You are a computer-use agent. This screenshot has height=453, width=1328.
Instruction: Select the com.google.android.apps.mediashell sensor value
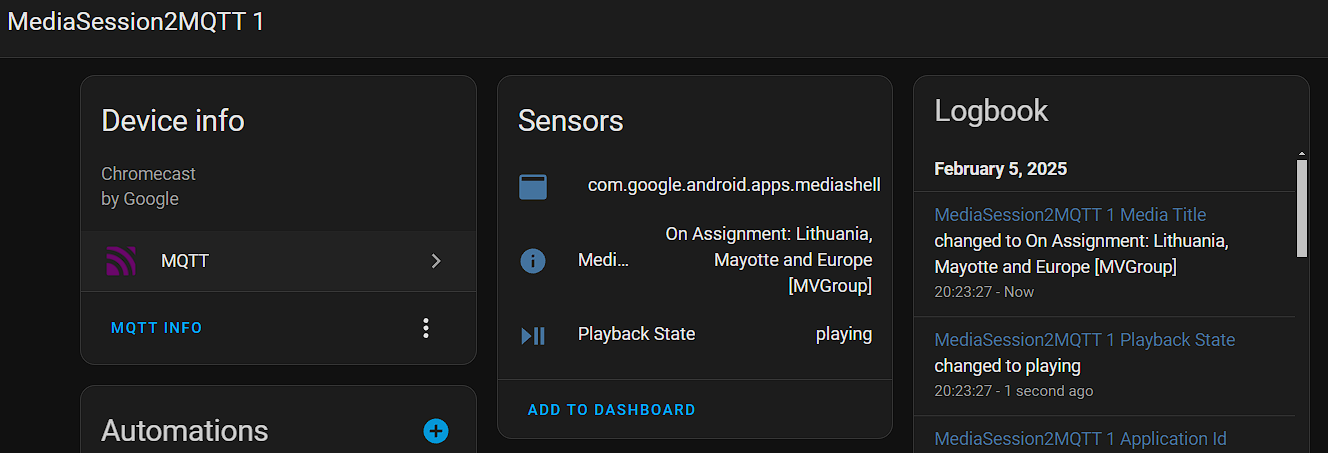734,185
